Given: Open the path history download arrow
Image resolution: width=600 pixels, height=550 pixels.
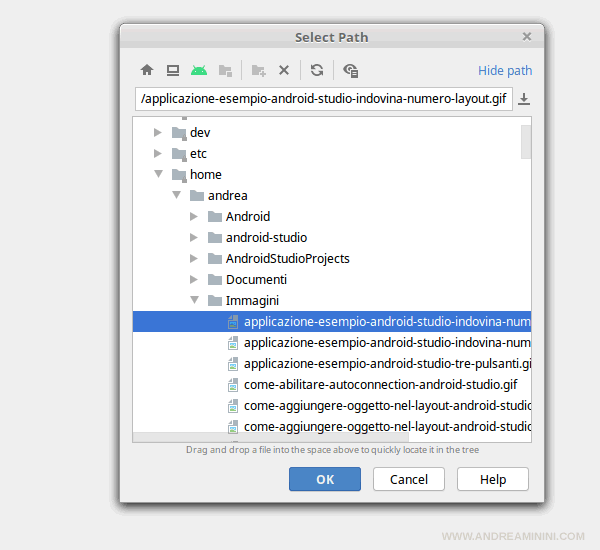Looking at the screenshot, I should tap(524, 99).
